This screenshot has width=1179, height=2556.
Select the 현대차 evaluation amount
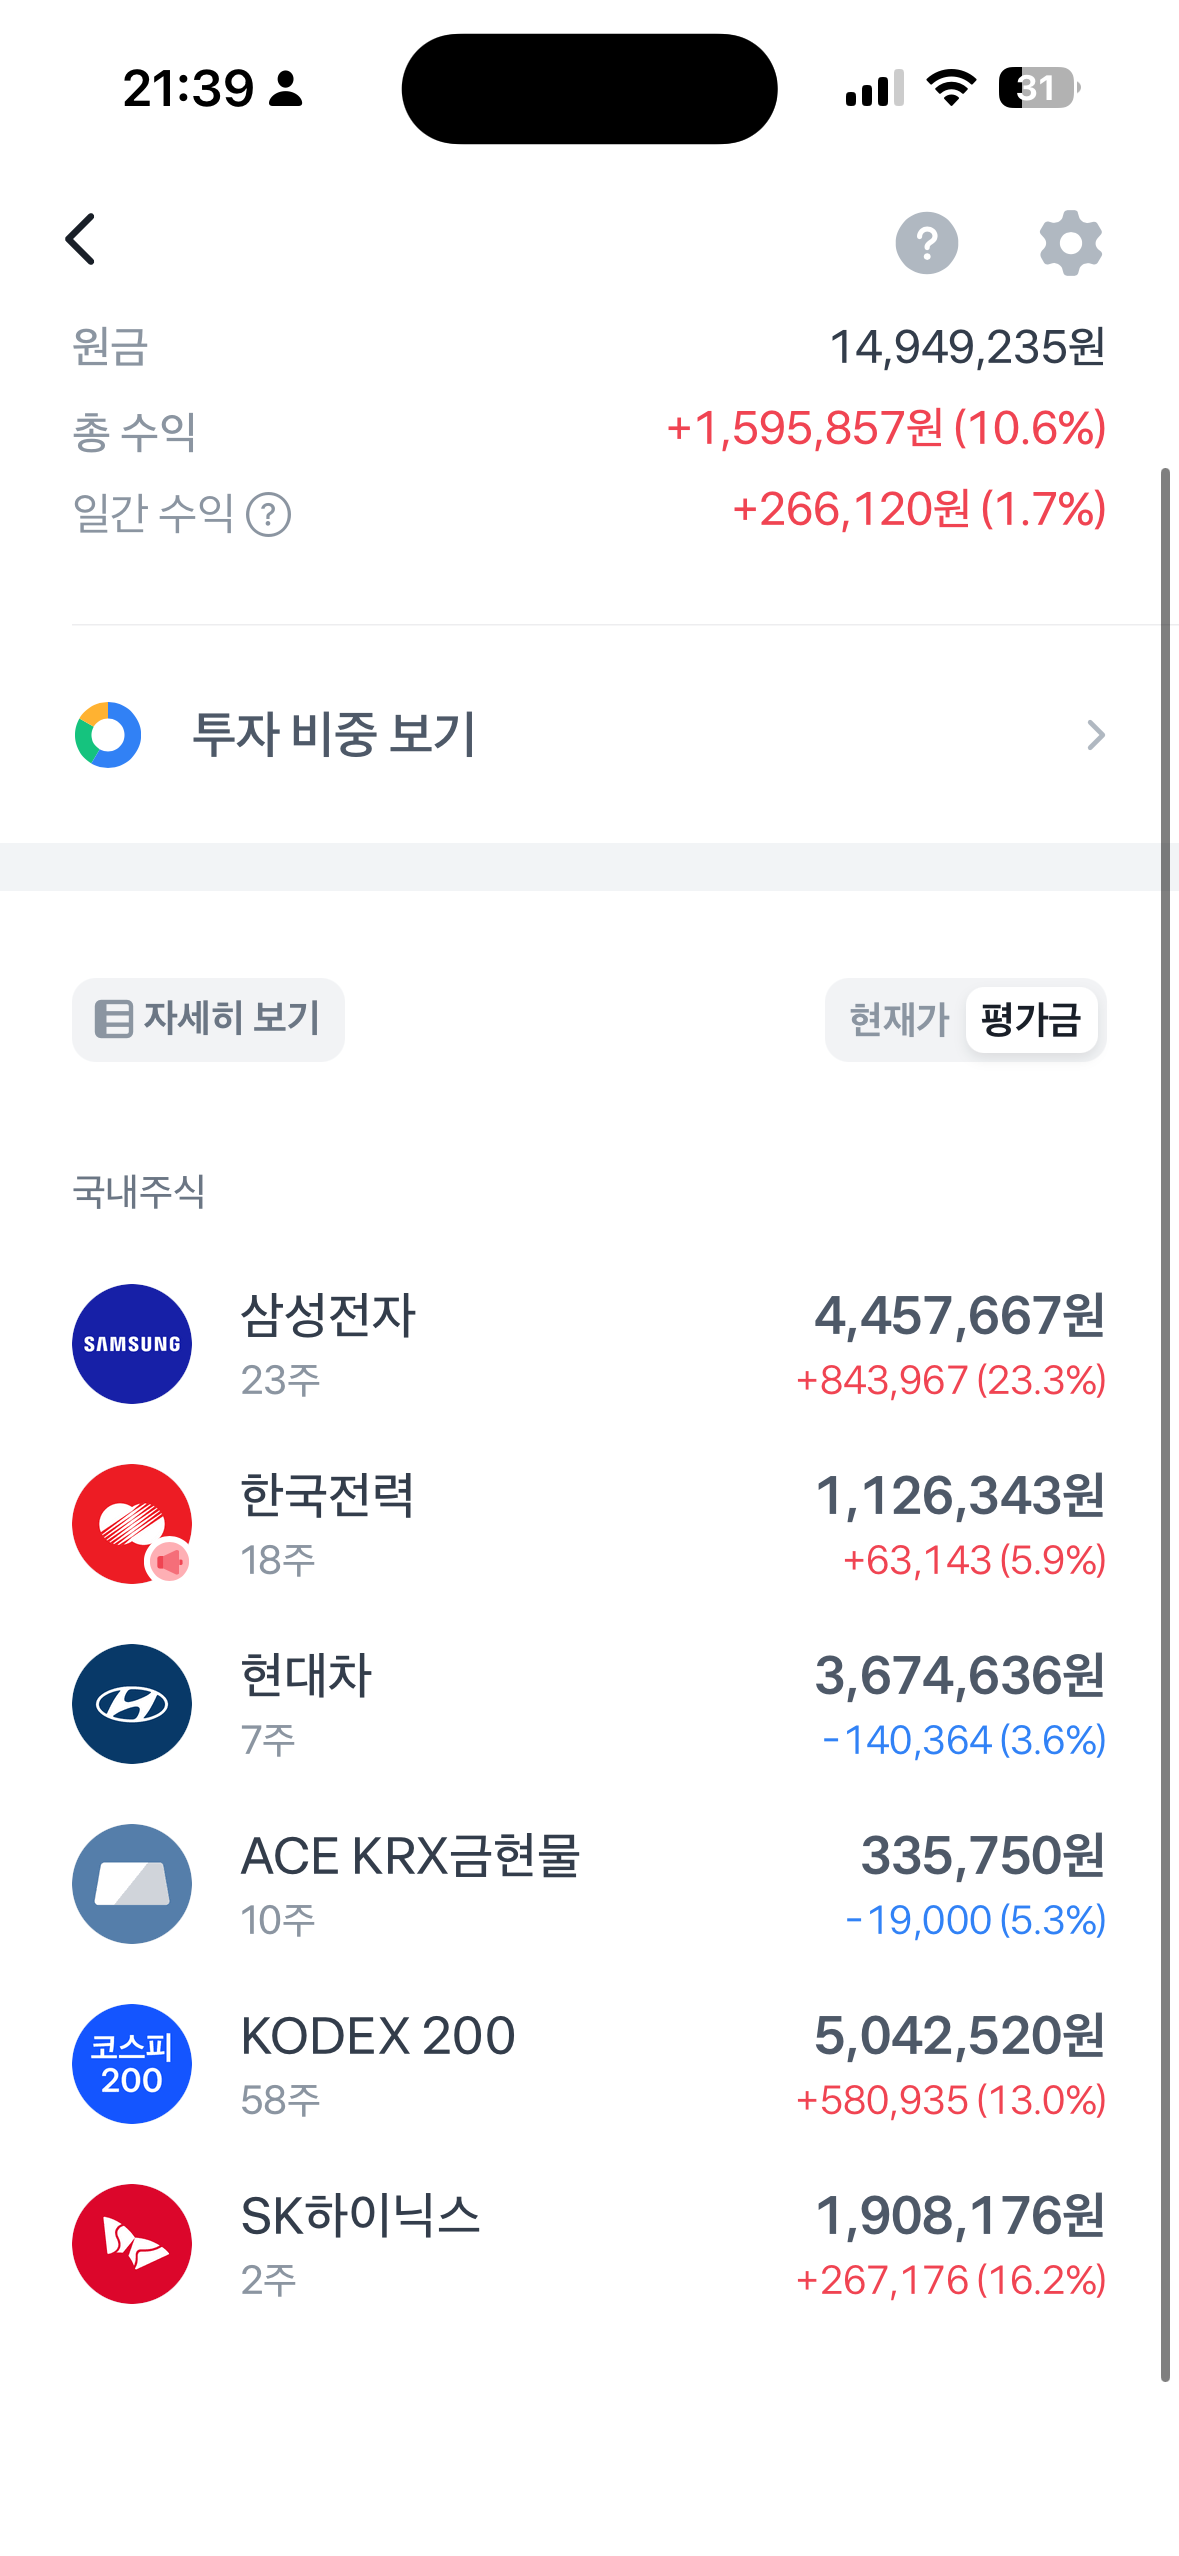pos(960,1676)
